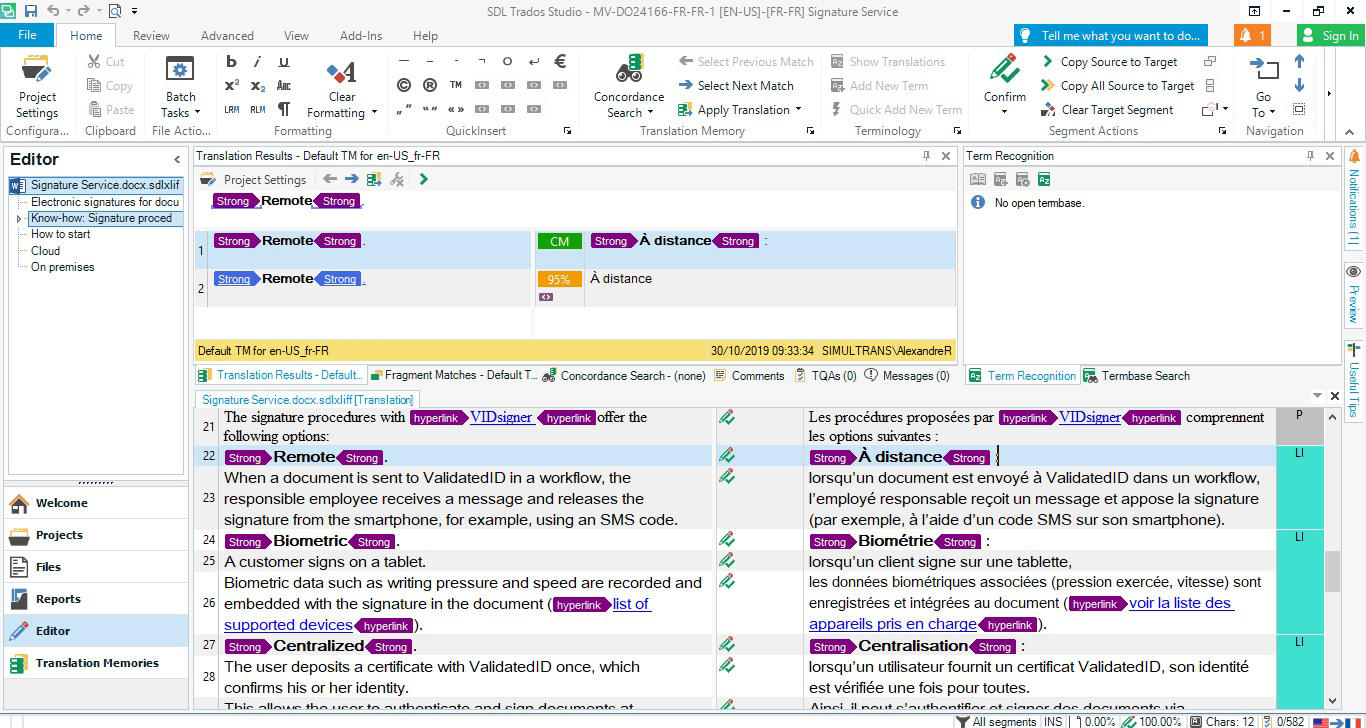Expand the QuickInsert group dialog launcher
1366x728 pixels.
point(567,131)
